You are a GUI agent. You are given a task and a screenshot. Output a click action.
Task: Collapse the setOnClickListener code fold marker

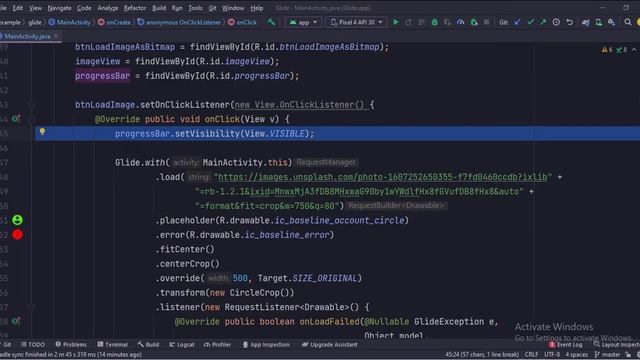(31, 105)
